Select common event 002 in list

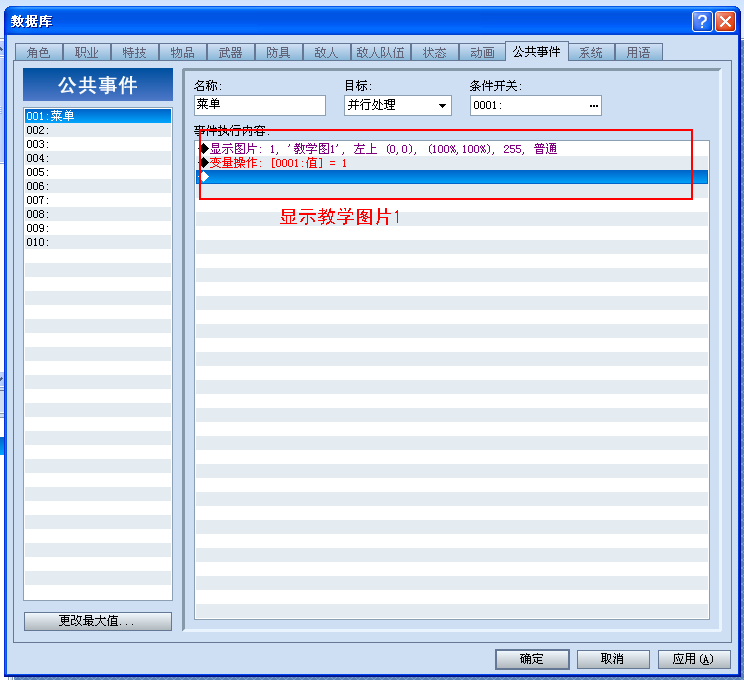pyautogui.click(x=98, y=130)
